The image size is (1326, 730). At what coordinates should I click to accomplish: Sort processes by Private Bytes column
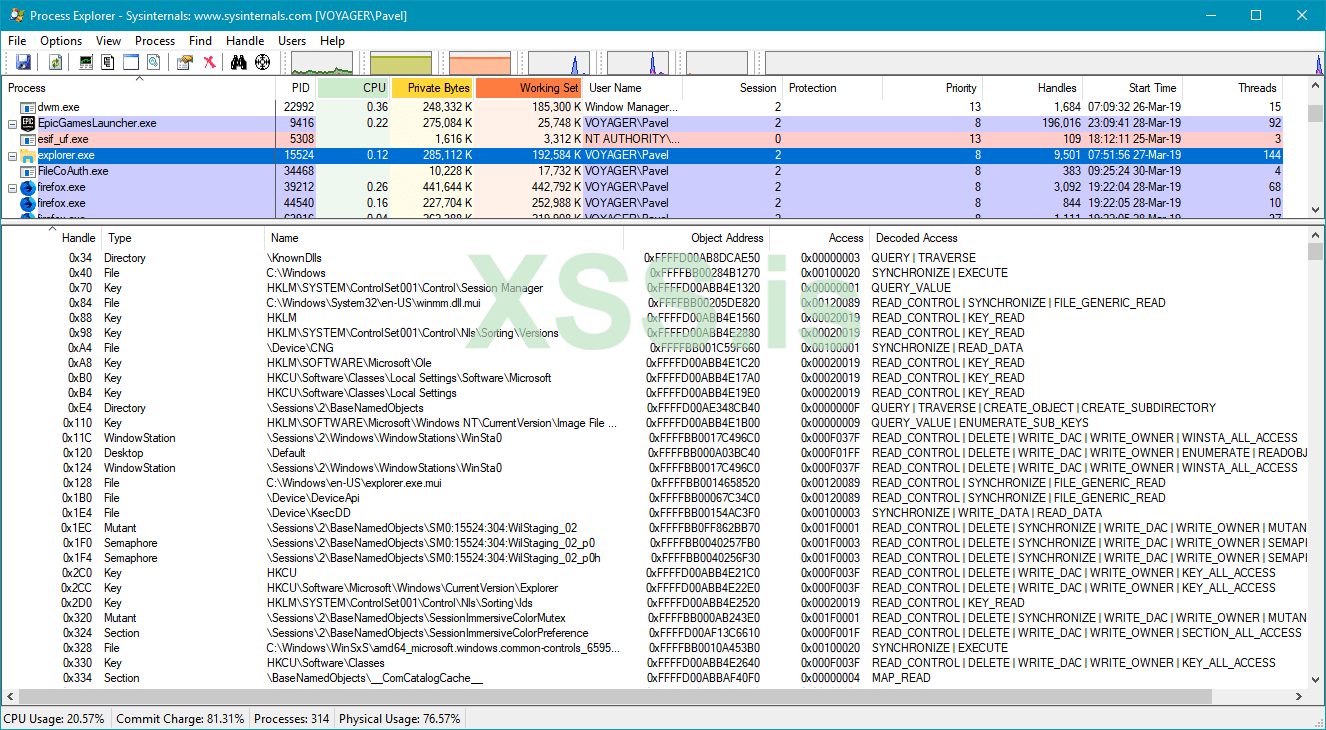(433, 88)
